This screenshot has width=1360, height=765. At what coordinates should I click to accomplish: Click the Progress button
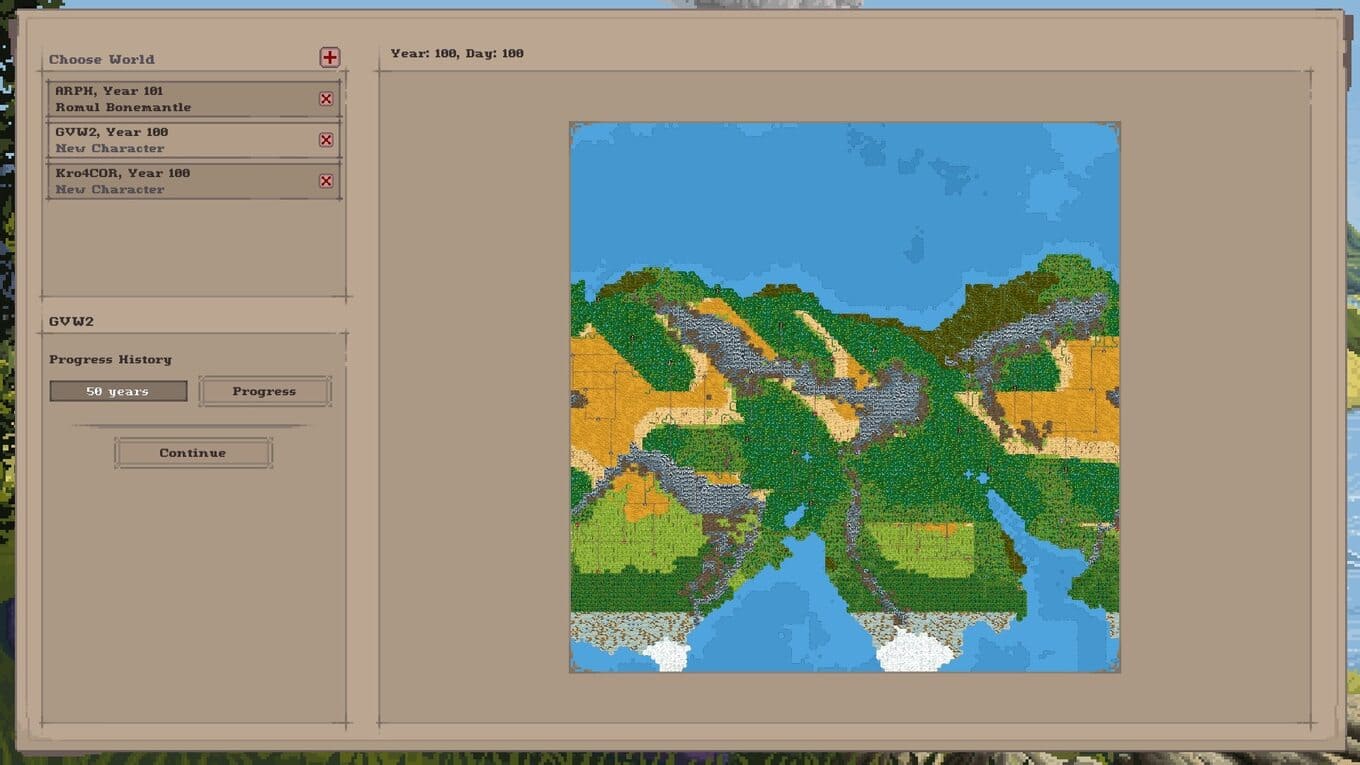pyautogui.click(x=264, y=391)
